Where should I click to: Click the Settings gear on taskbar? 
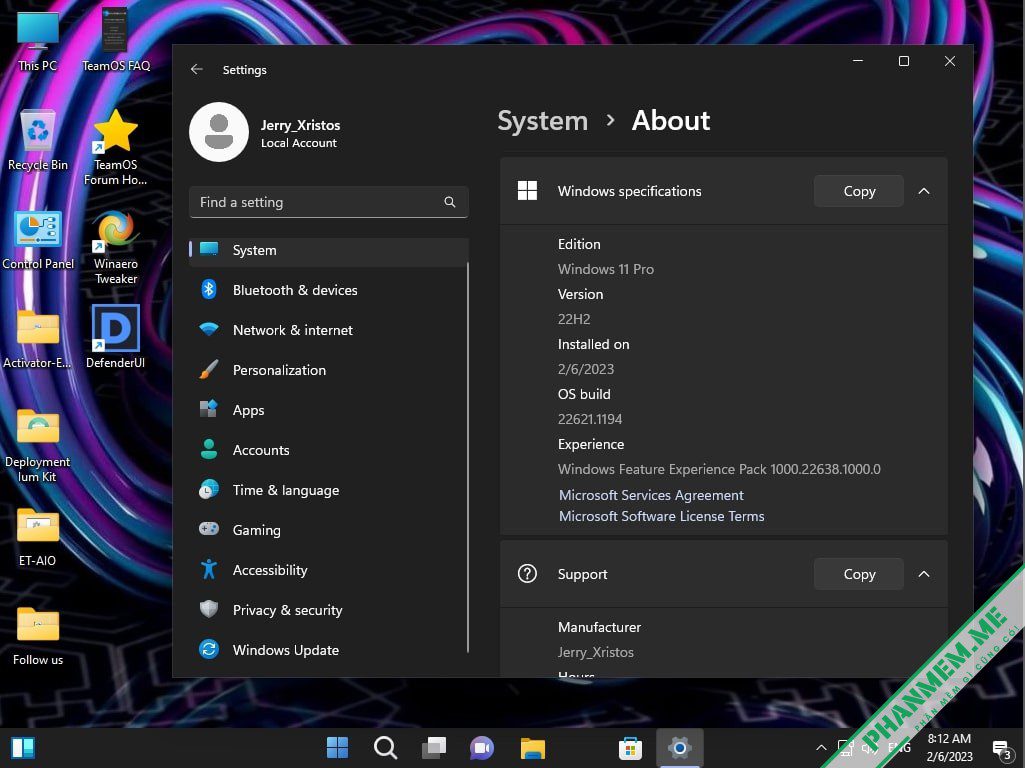(x=680, y=748)
